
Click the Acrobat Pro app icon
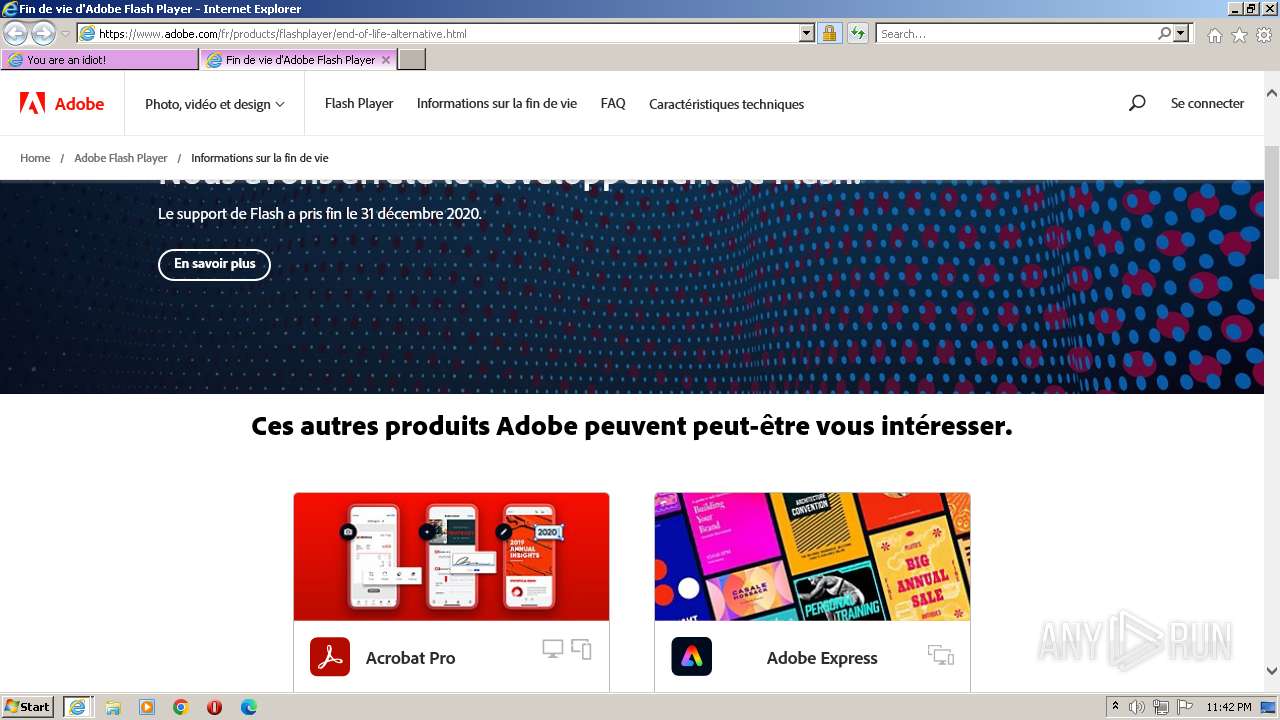pyautogui.click(x=330, y=657)
